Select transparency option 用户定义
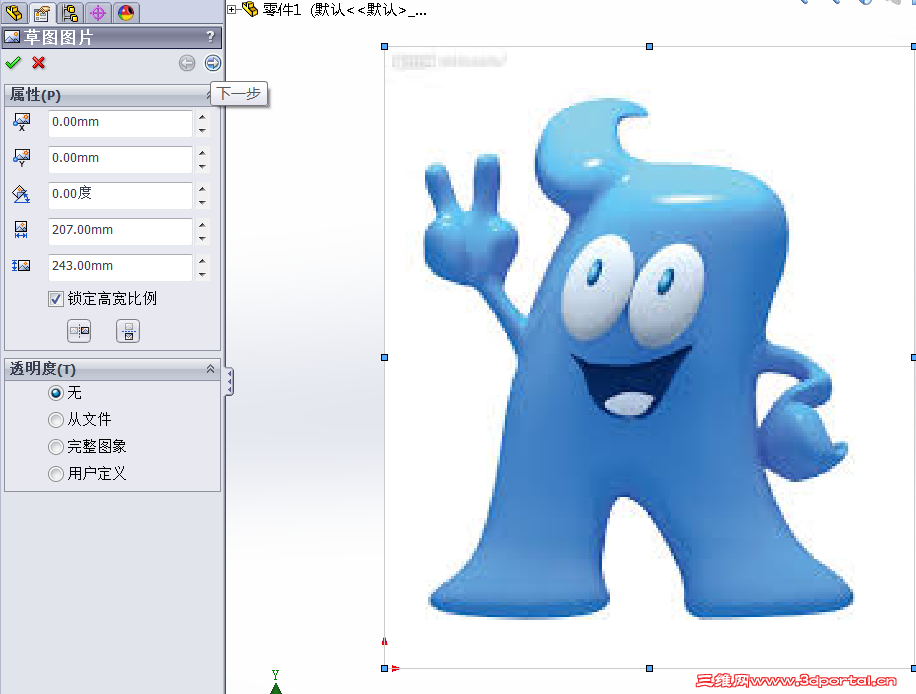 [55, 474]
